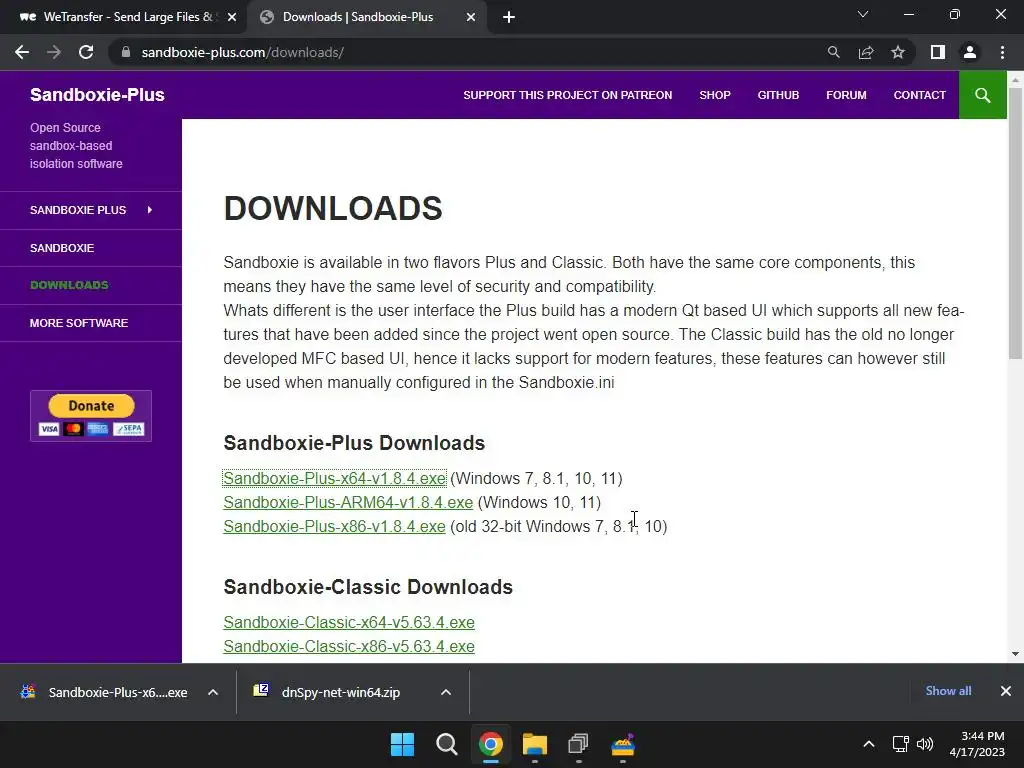Screen dimensions: 1024x768
Task: Open the volume tray icon
Action: (x=925, y=744)
